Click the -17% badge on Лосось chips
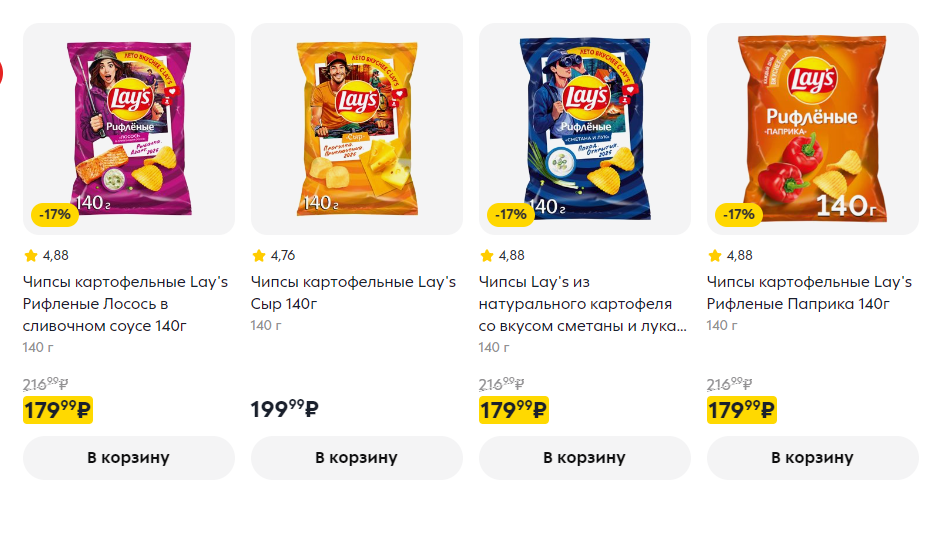This screenshot has height=545, width=946. (55, 214)
